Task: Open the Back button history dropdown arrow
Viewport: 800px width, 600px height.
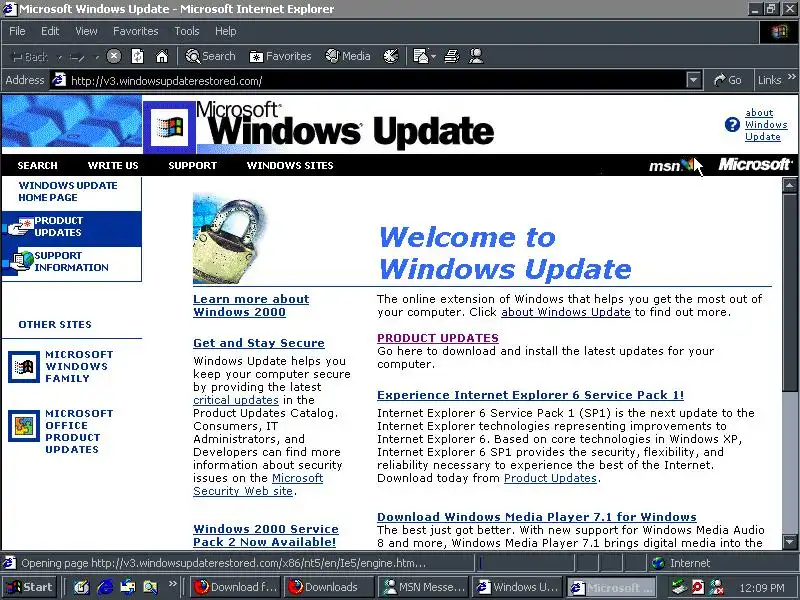Action: (x=60, y=57)
